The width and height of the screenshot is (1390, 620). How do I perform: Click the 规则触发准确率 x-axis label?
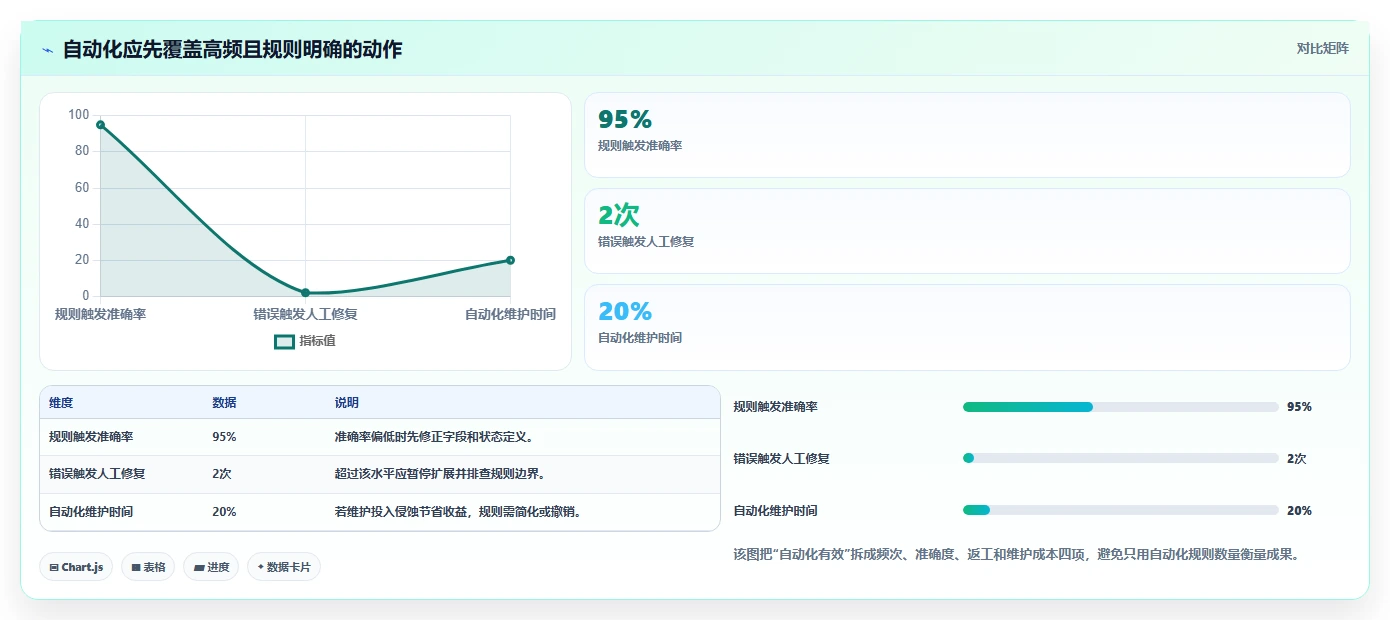tap(100, 314)
